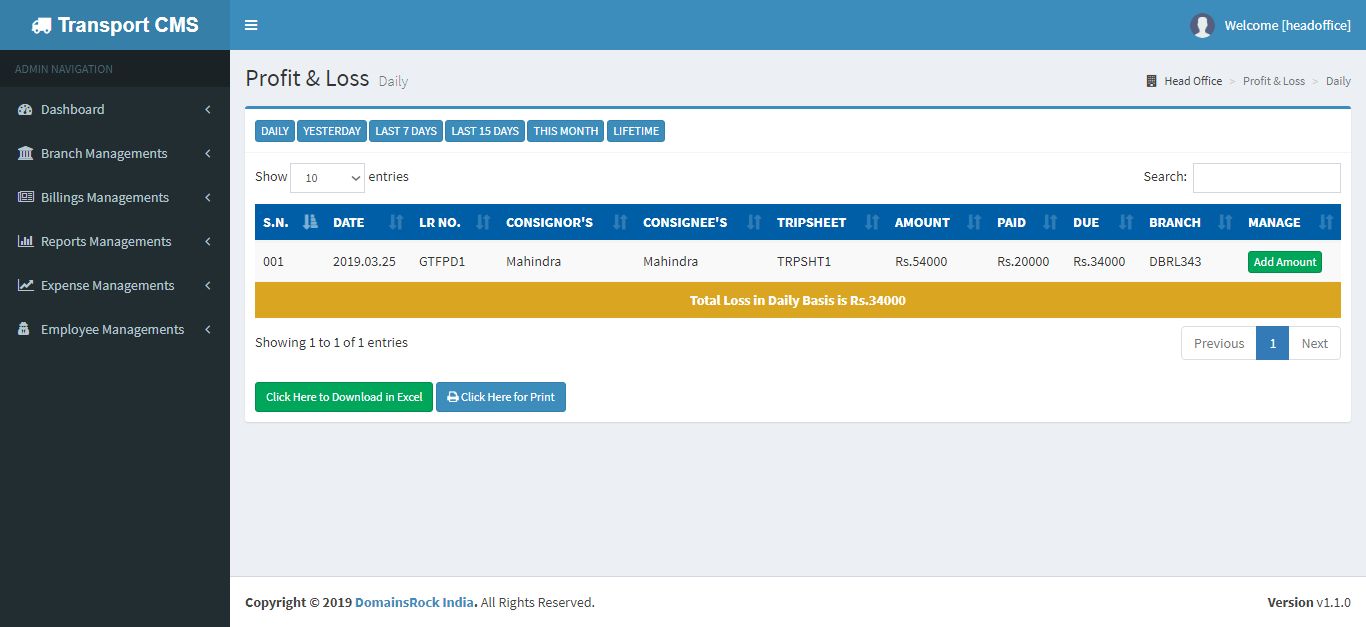
Task: Click the tripsheet cell TRPSHT1
Action: click(804, 262)
